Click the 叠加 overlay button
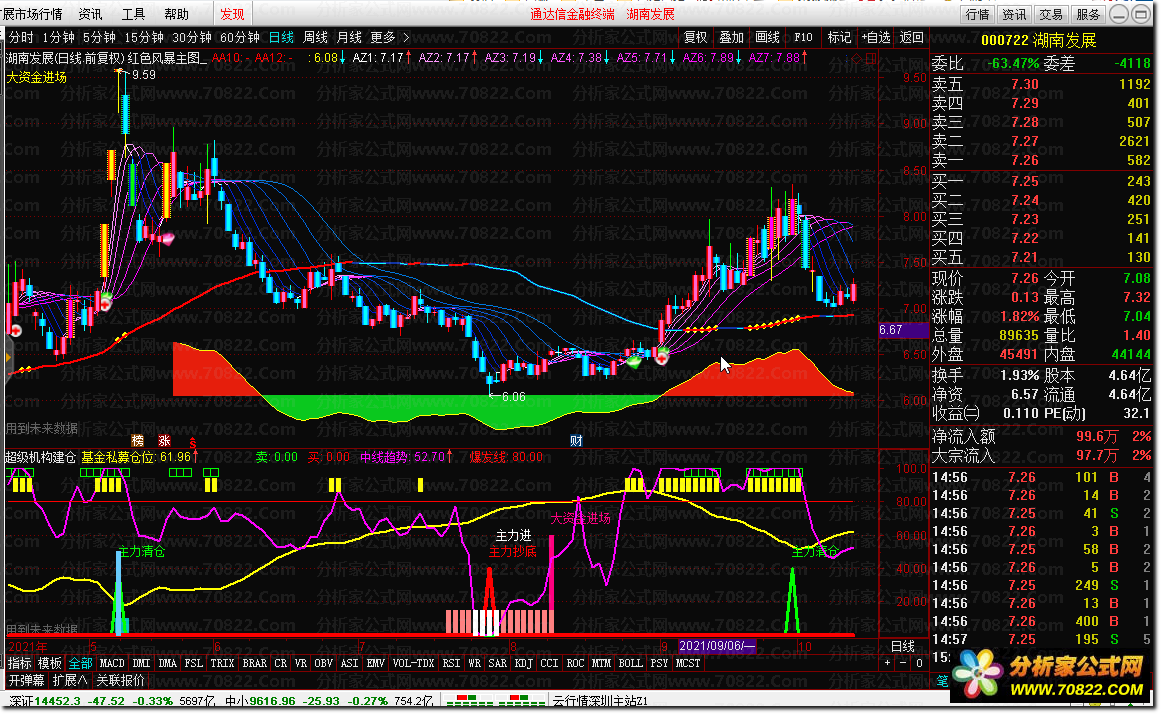1162x714 pixels. (731, 37)
